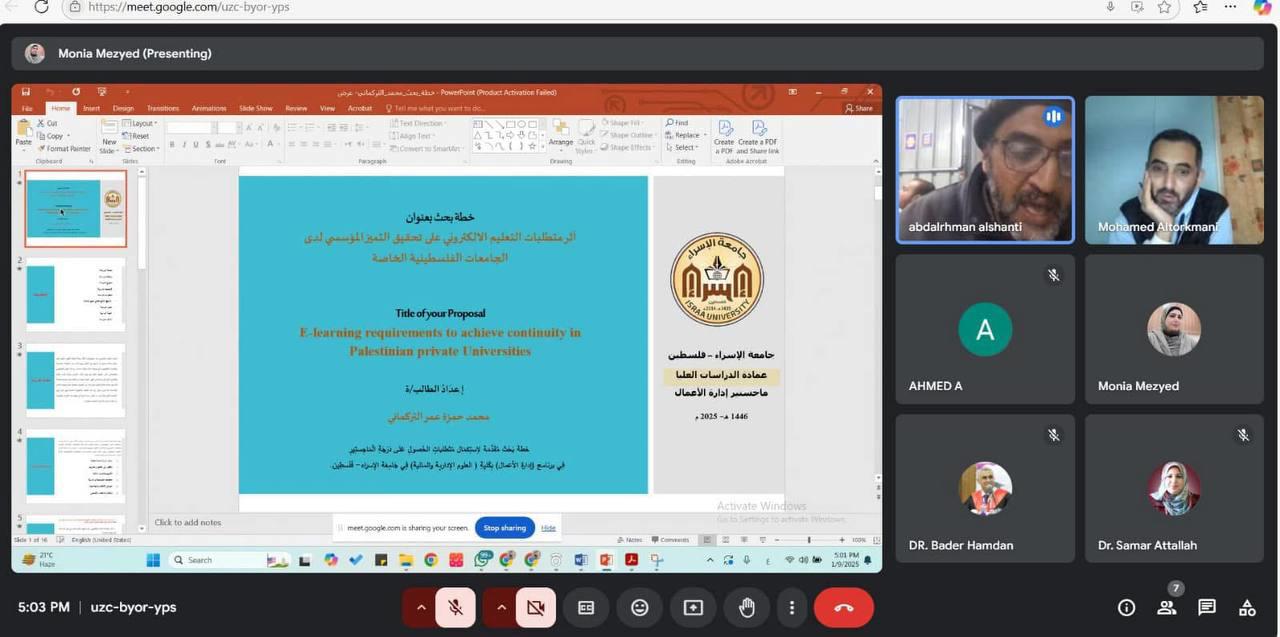This screenshot has width=1280, height=637.
Task: Click Format Painter tool
Action: (x=64, y=148)
